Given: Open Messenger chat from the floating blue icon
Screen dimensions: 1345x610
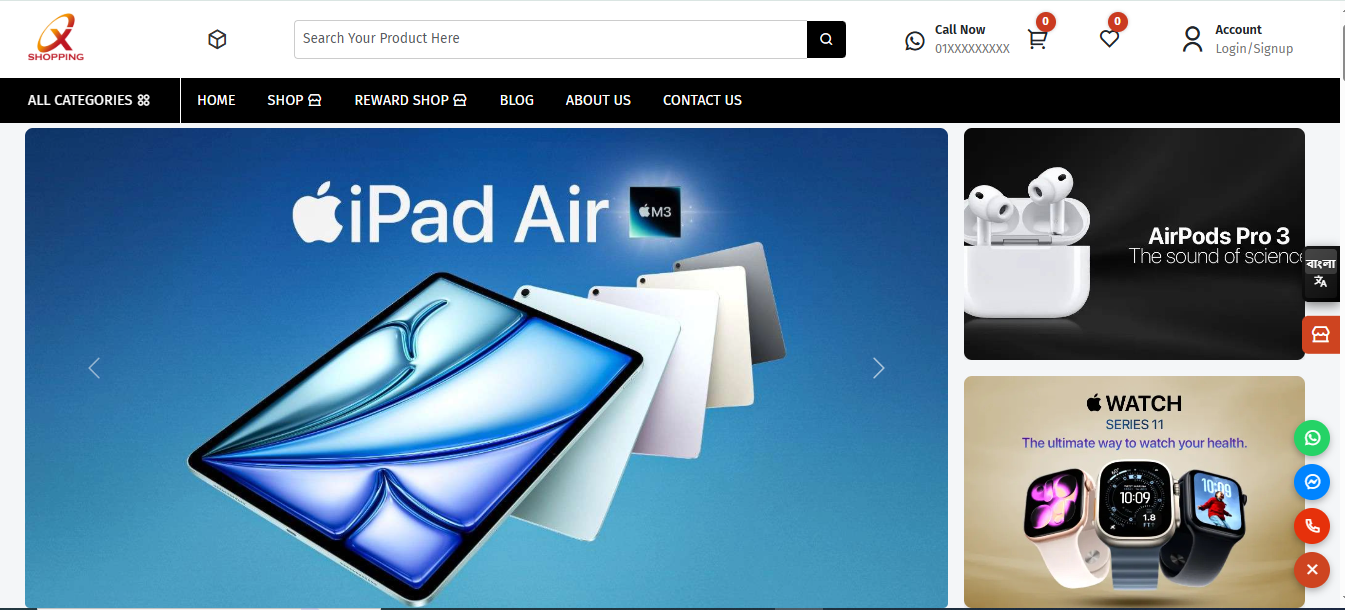Looking at the screenshot, I should coord(1311,482).
